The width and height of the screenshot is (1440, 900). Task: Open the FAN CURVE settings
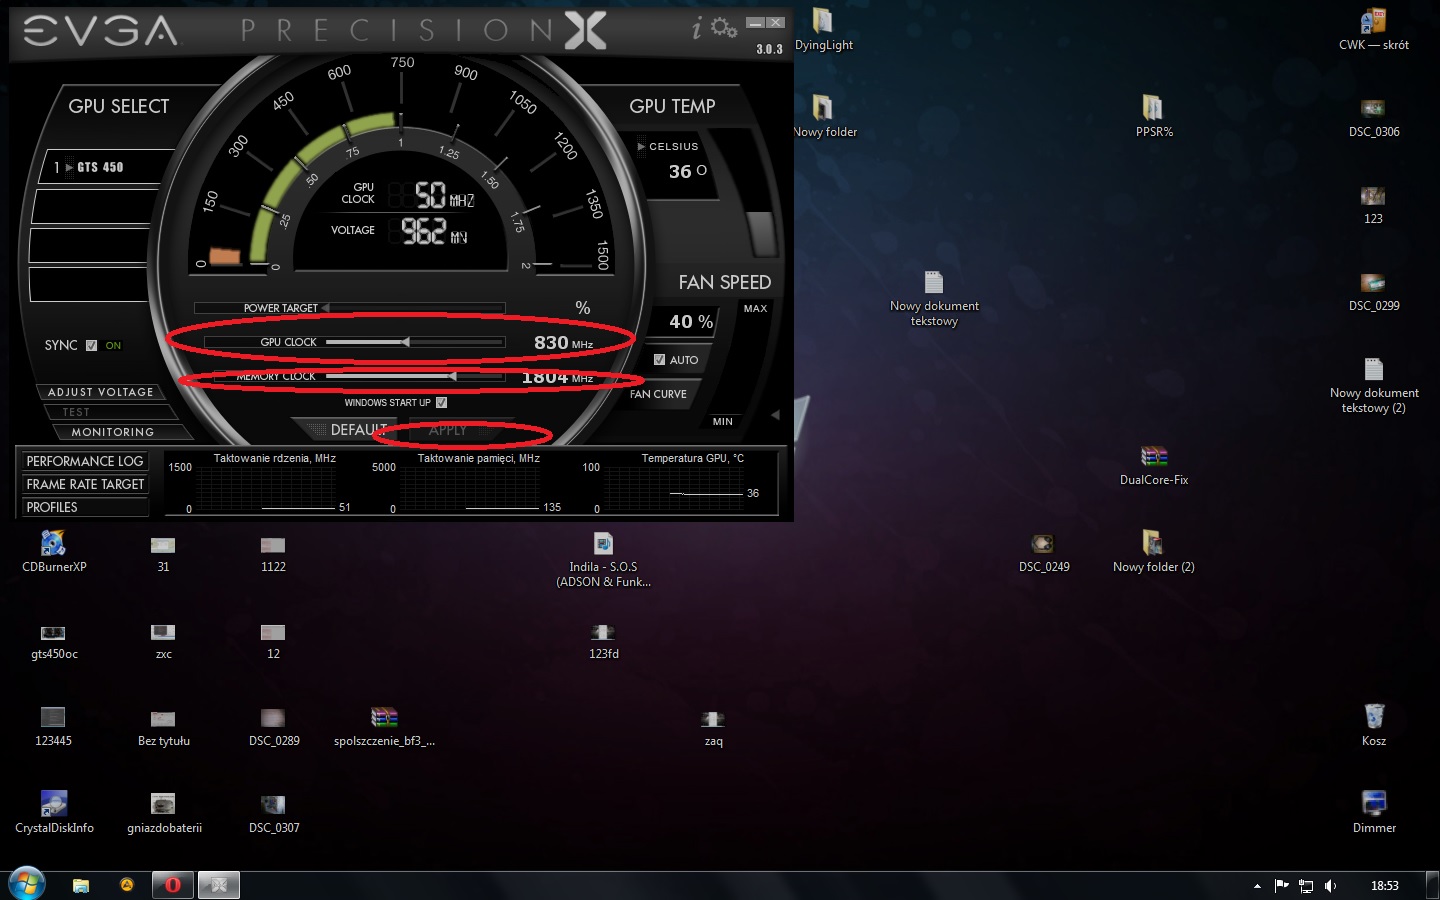(658, 394)
